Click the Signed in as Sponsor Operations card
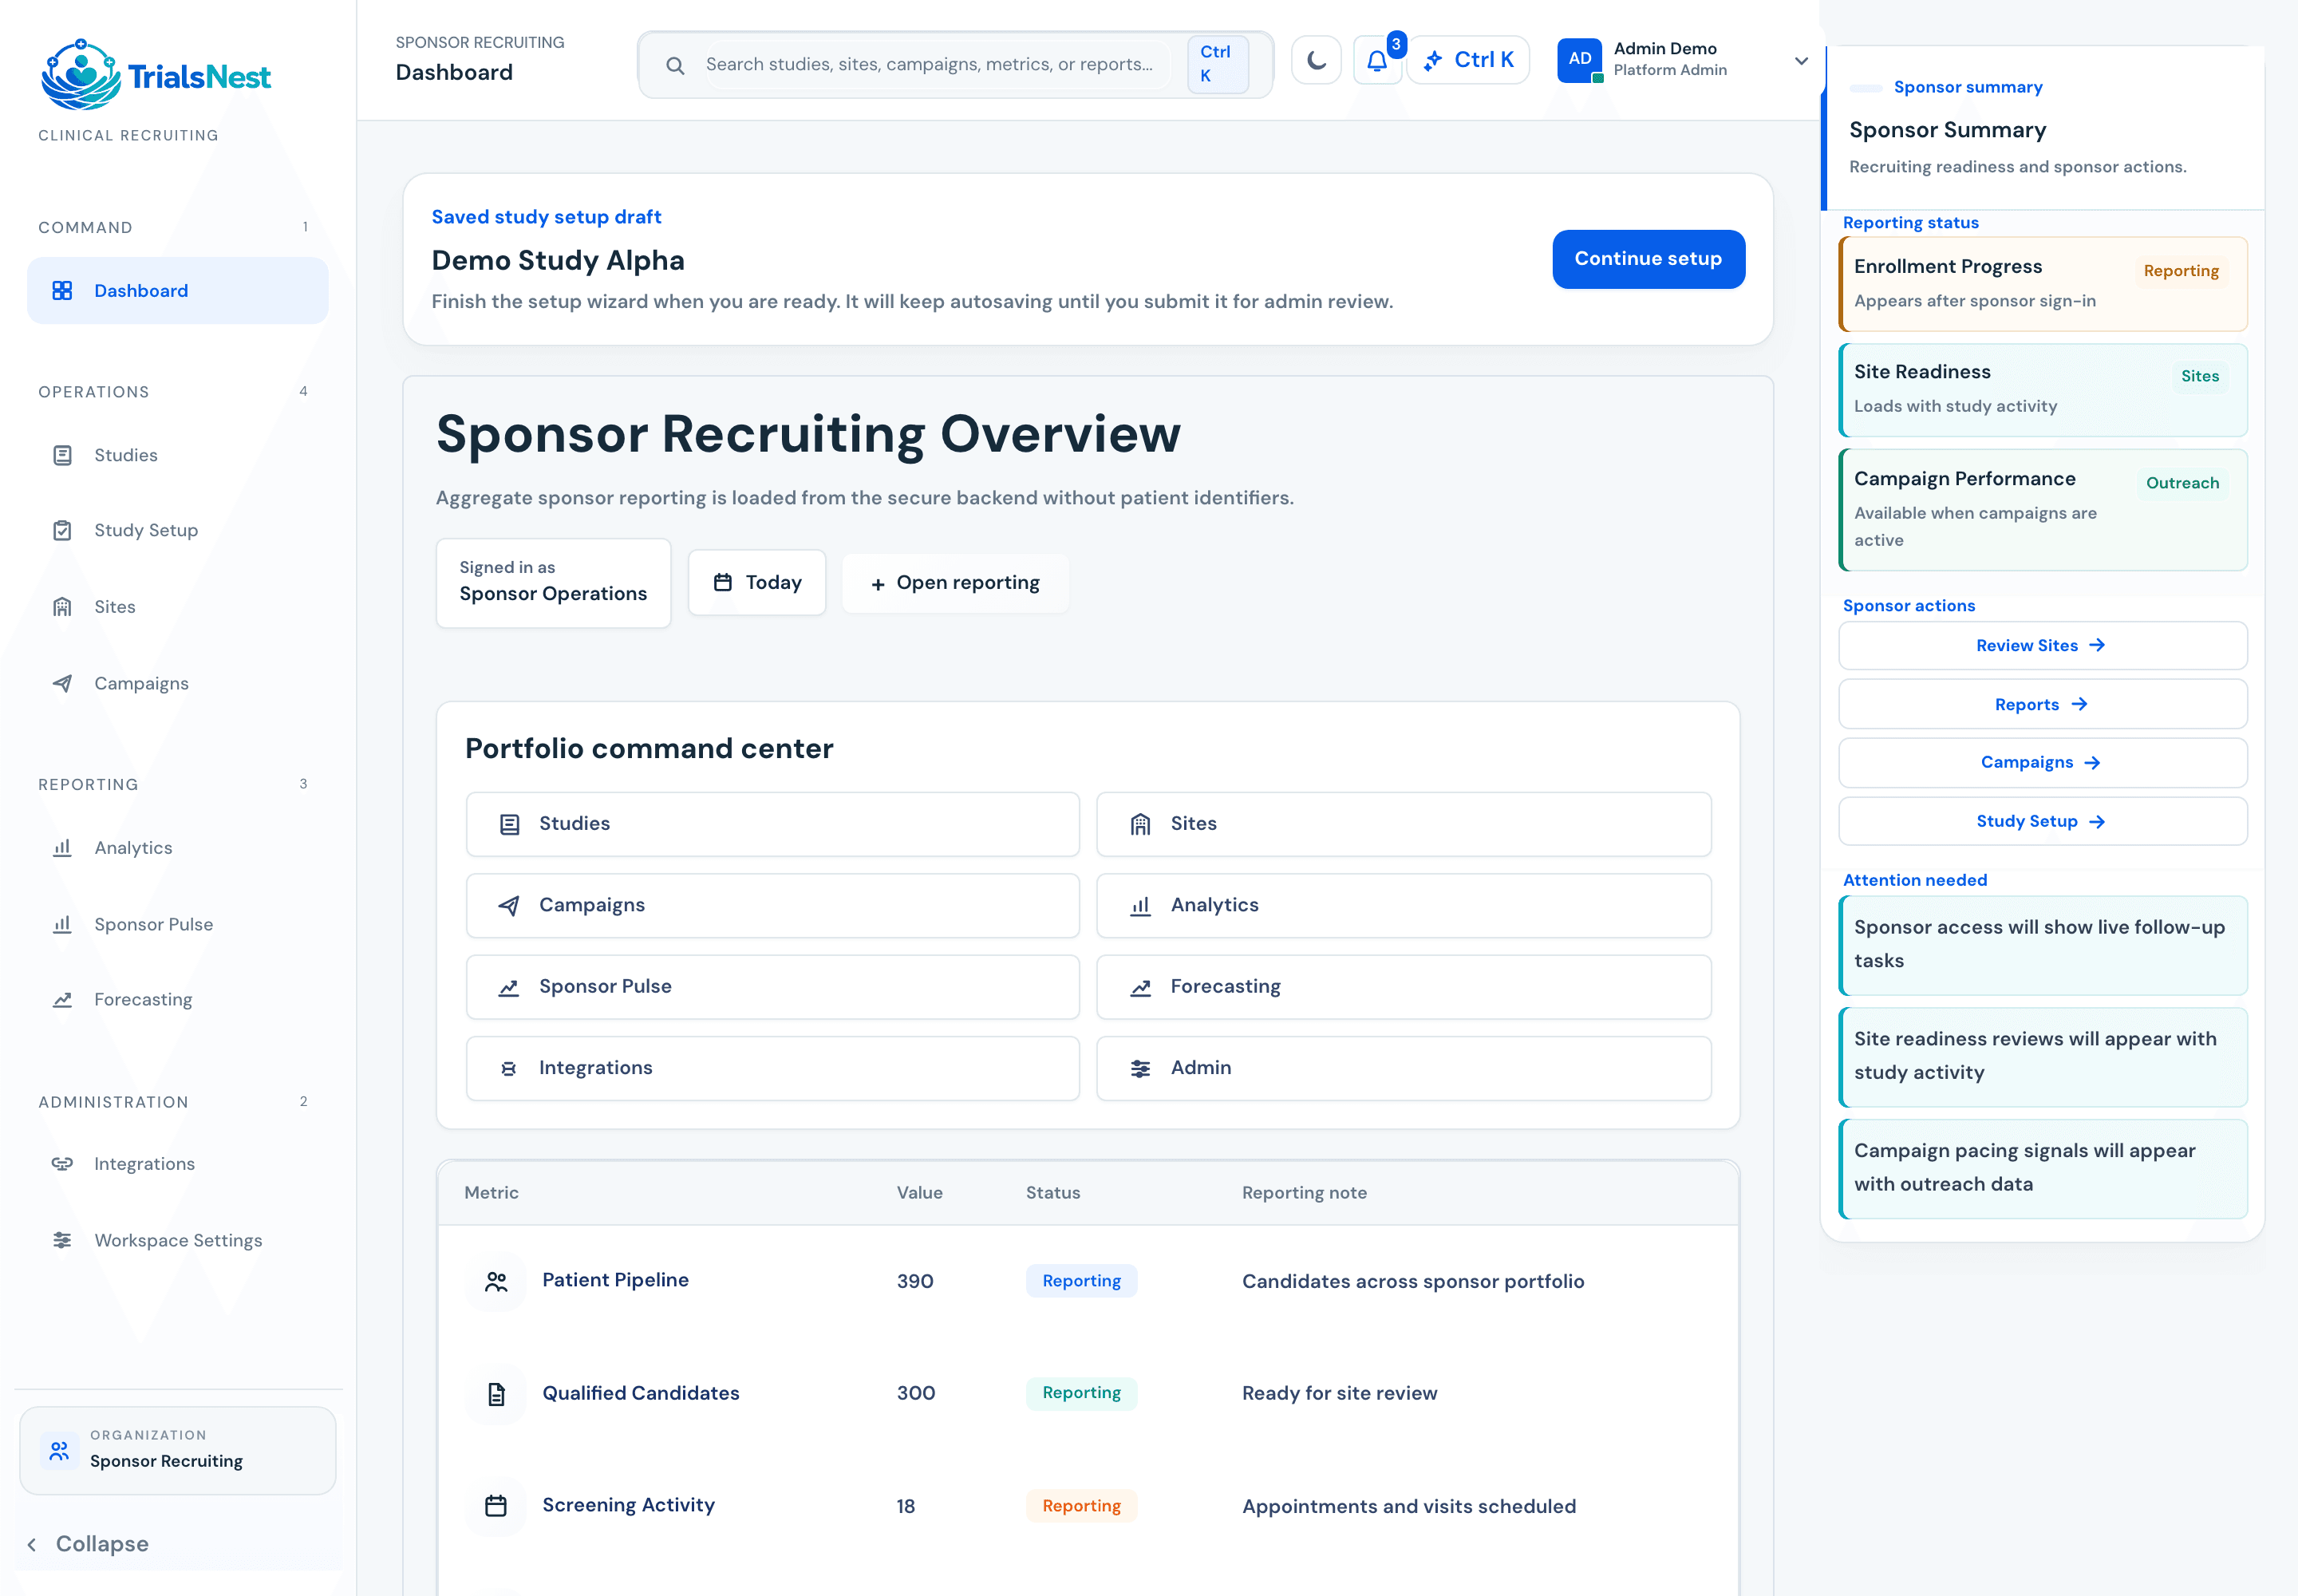The height and width of the screenshot is (1596, 2298). (553, 582)
